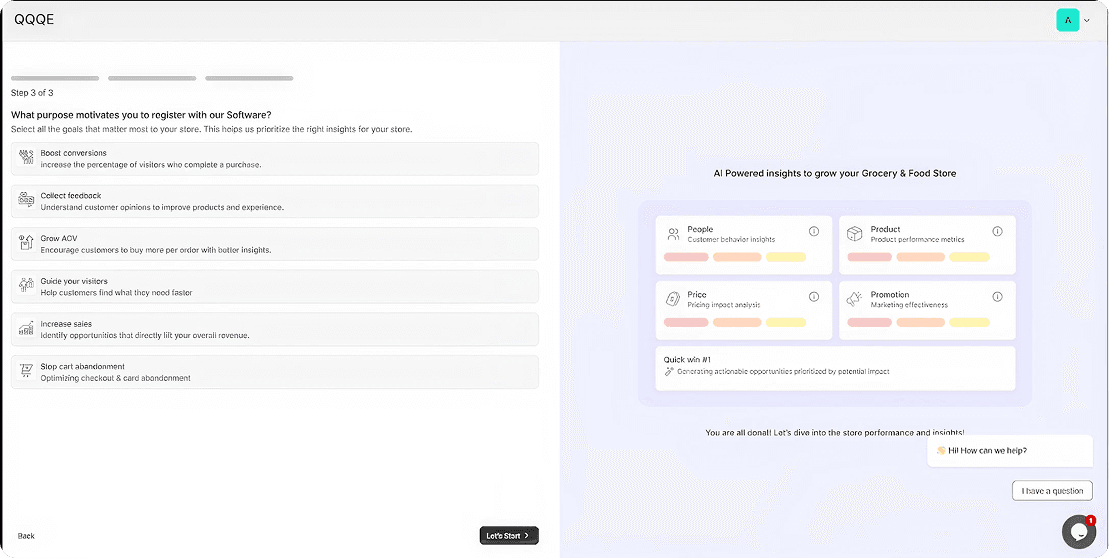Click the Help customers find what they need text
Image resolution: width=1109 pixels, height=558 pixels.
(116, 293)
